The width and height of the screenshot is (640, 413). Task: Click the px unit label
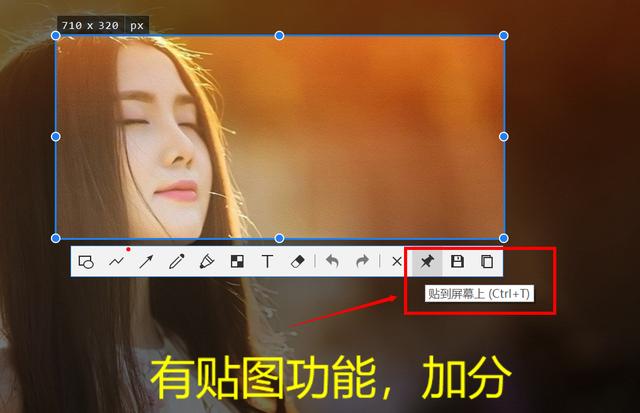pyautogui.click(x=137, y=26)
